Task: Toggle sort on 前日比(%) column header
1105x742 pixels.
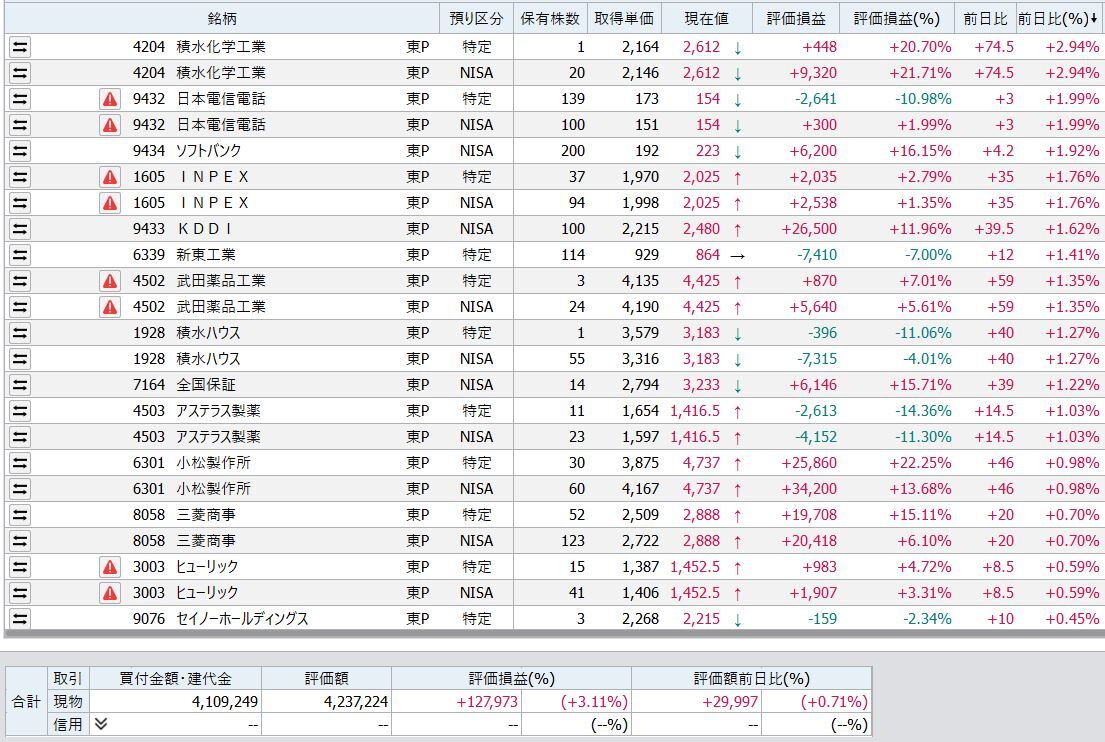Action: pos(1058,19)
